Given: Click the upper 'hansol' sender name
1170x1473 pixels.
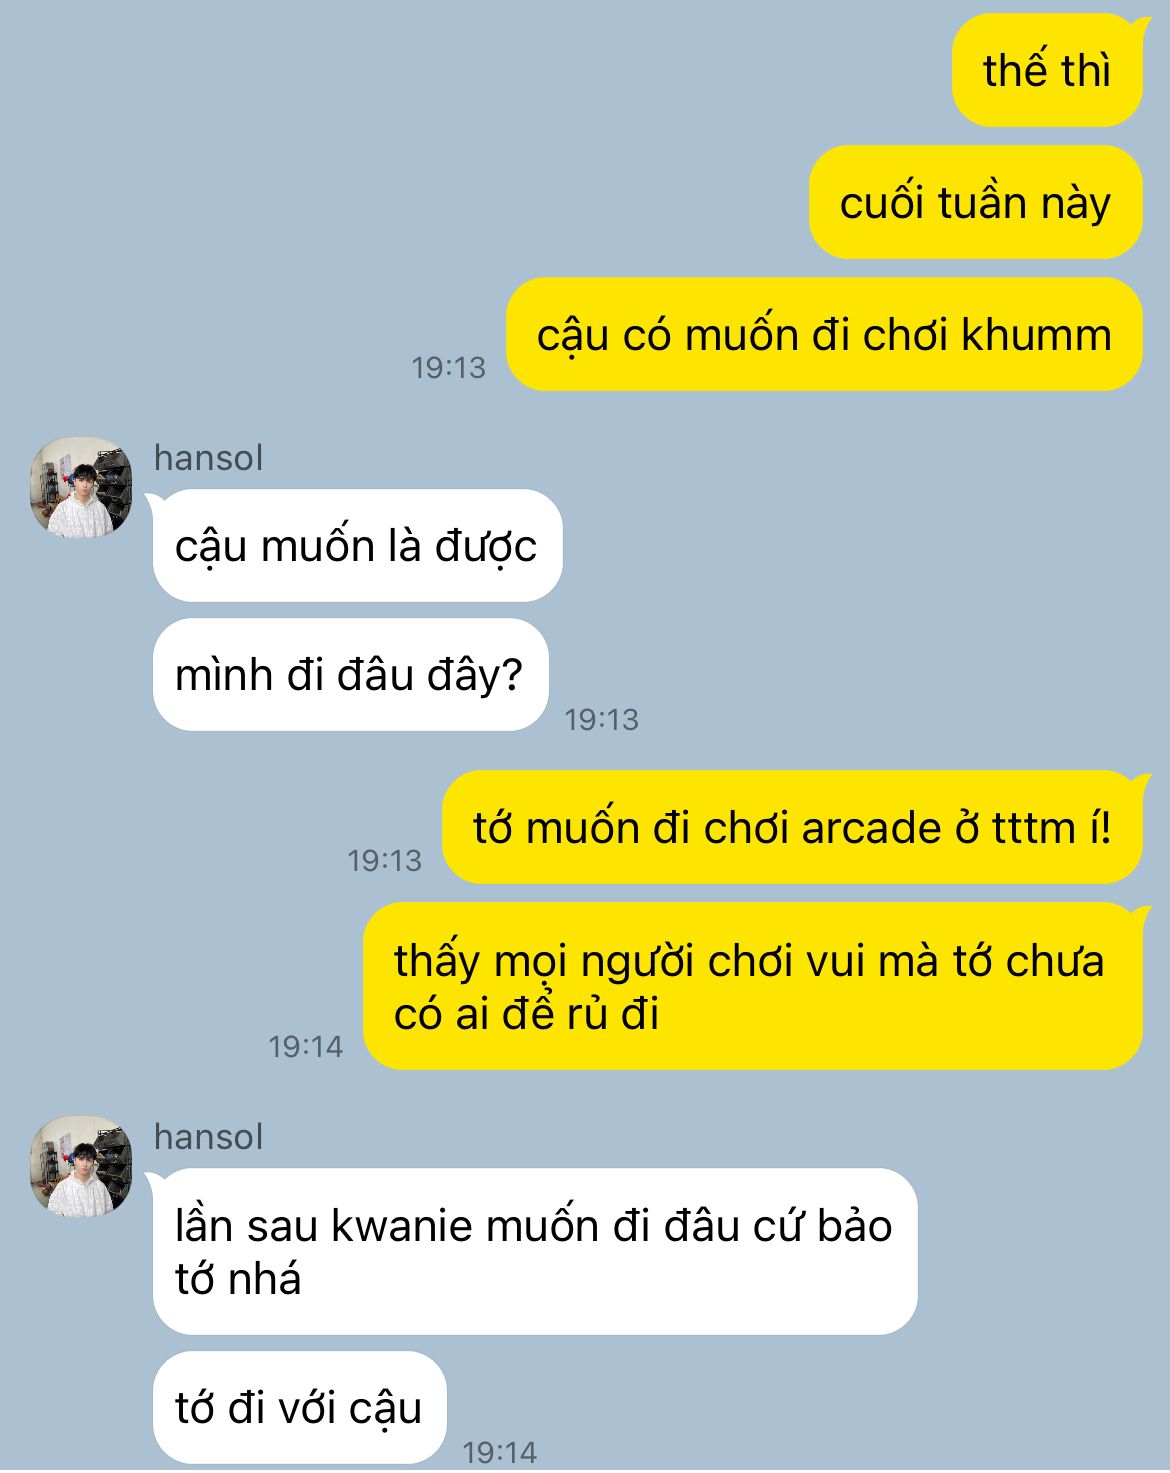Looking at the screenshot, I should (208, 458).
